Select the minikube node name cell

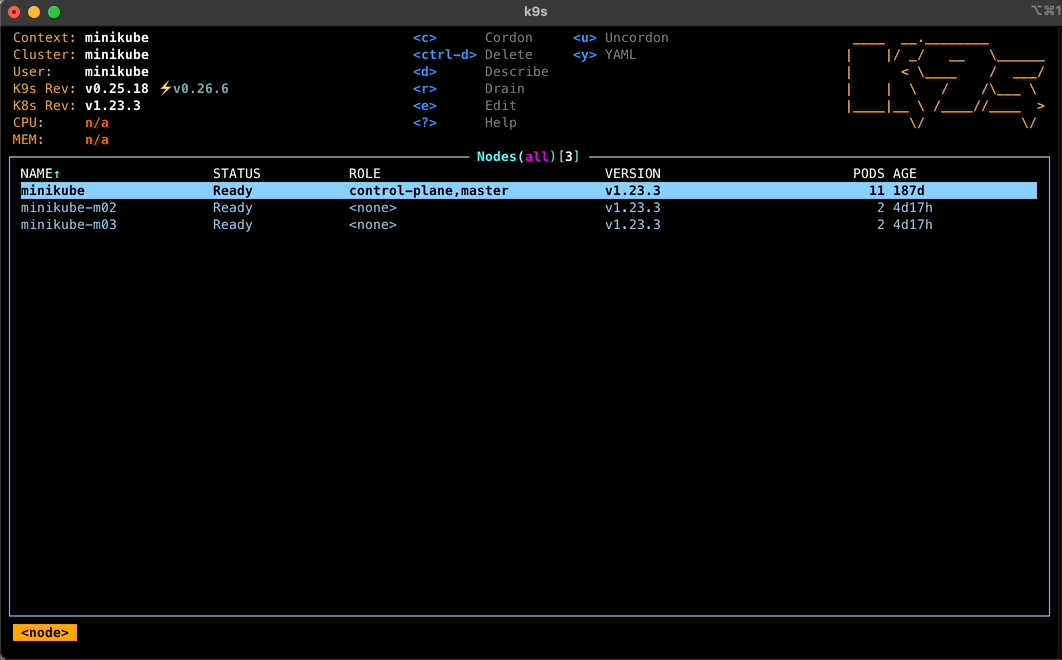pos(52,190)
